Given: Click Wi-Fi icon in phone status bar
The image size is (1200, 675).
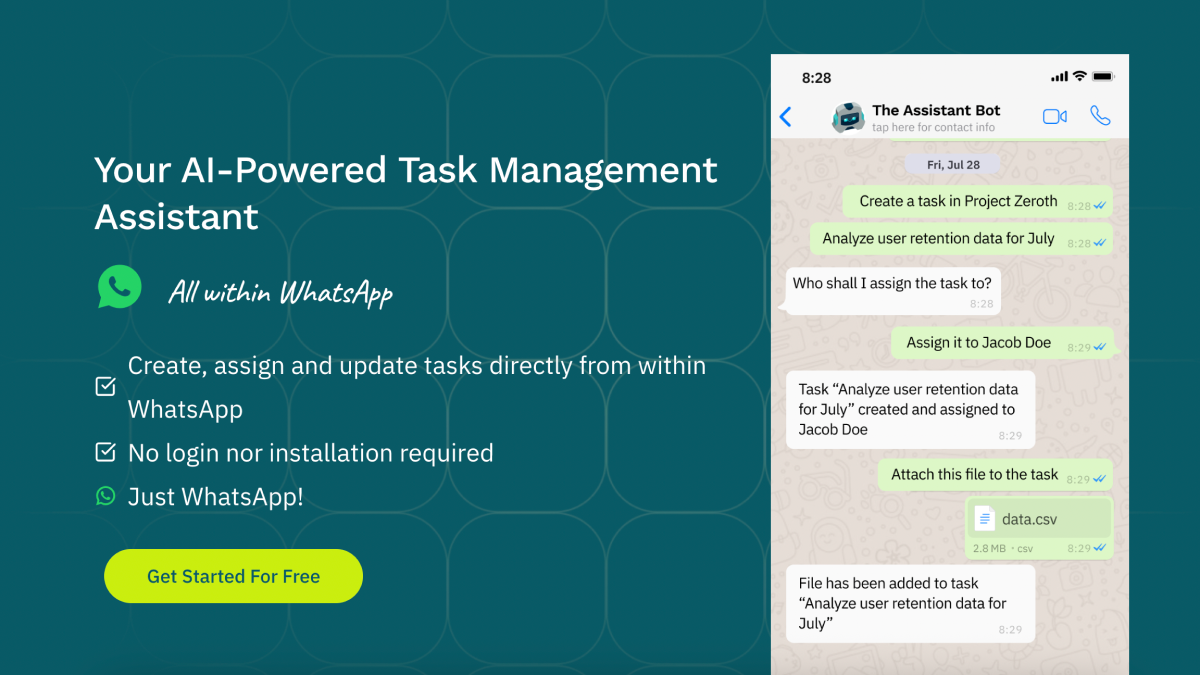Looking at the screenshot, I should (x=1080, y=77).
